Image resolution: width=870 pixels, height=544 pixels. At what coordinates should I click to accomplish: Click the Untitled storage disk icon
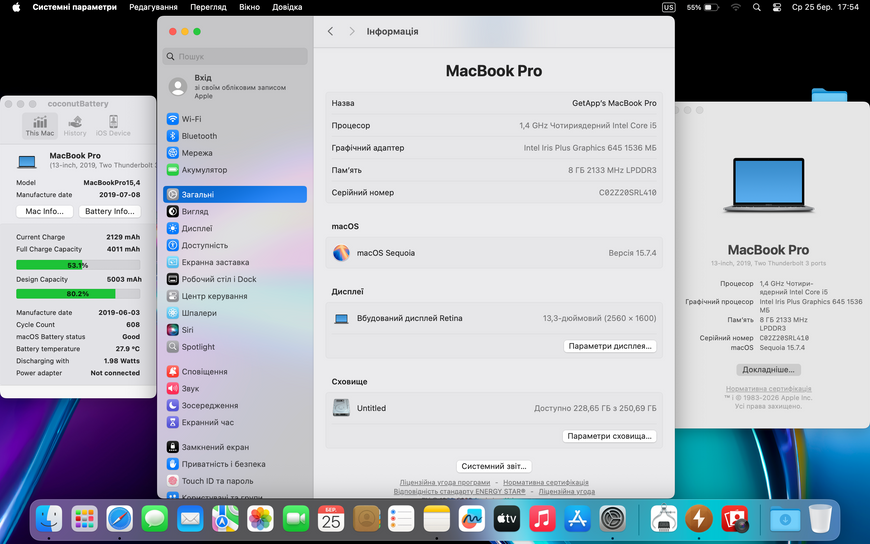(341, 407)
